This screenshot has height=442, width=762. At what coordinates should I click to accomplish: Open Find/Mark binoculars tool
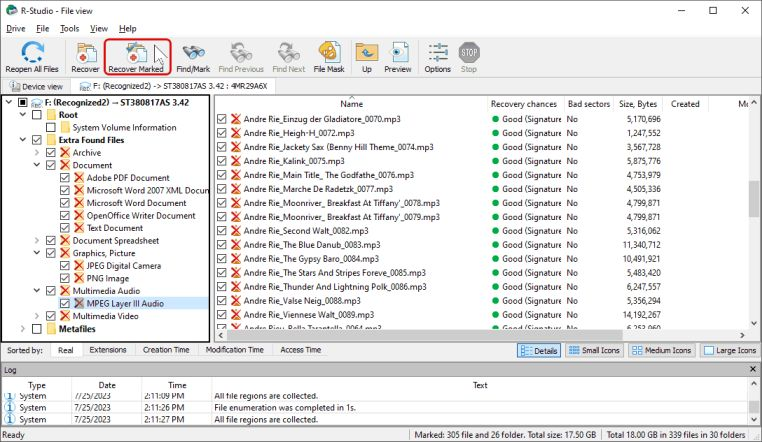click(x=193, y=52)
